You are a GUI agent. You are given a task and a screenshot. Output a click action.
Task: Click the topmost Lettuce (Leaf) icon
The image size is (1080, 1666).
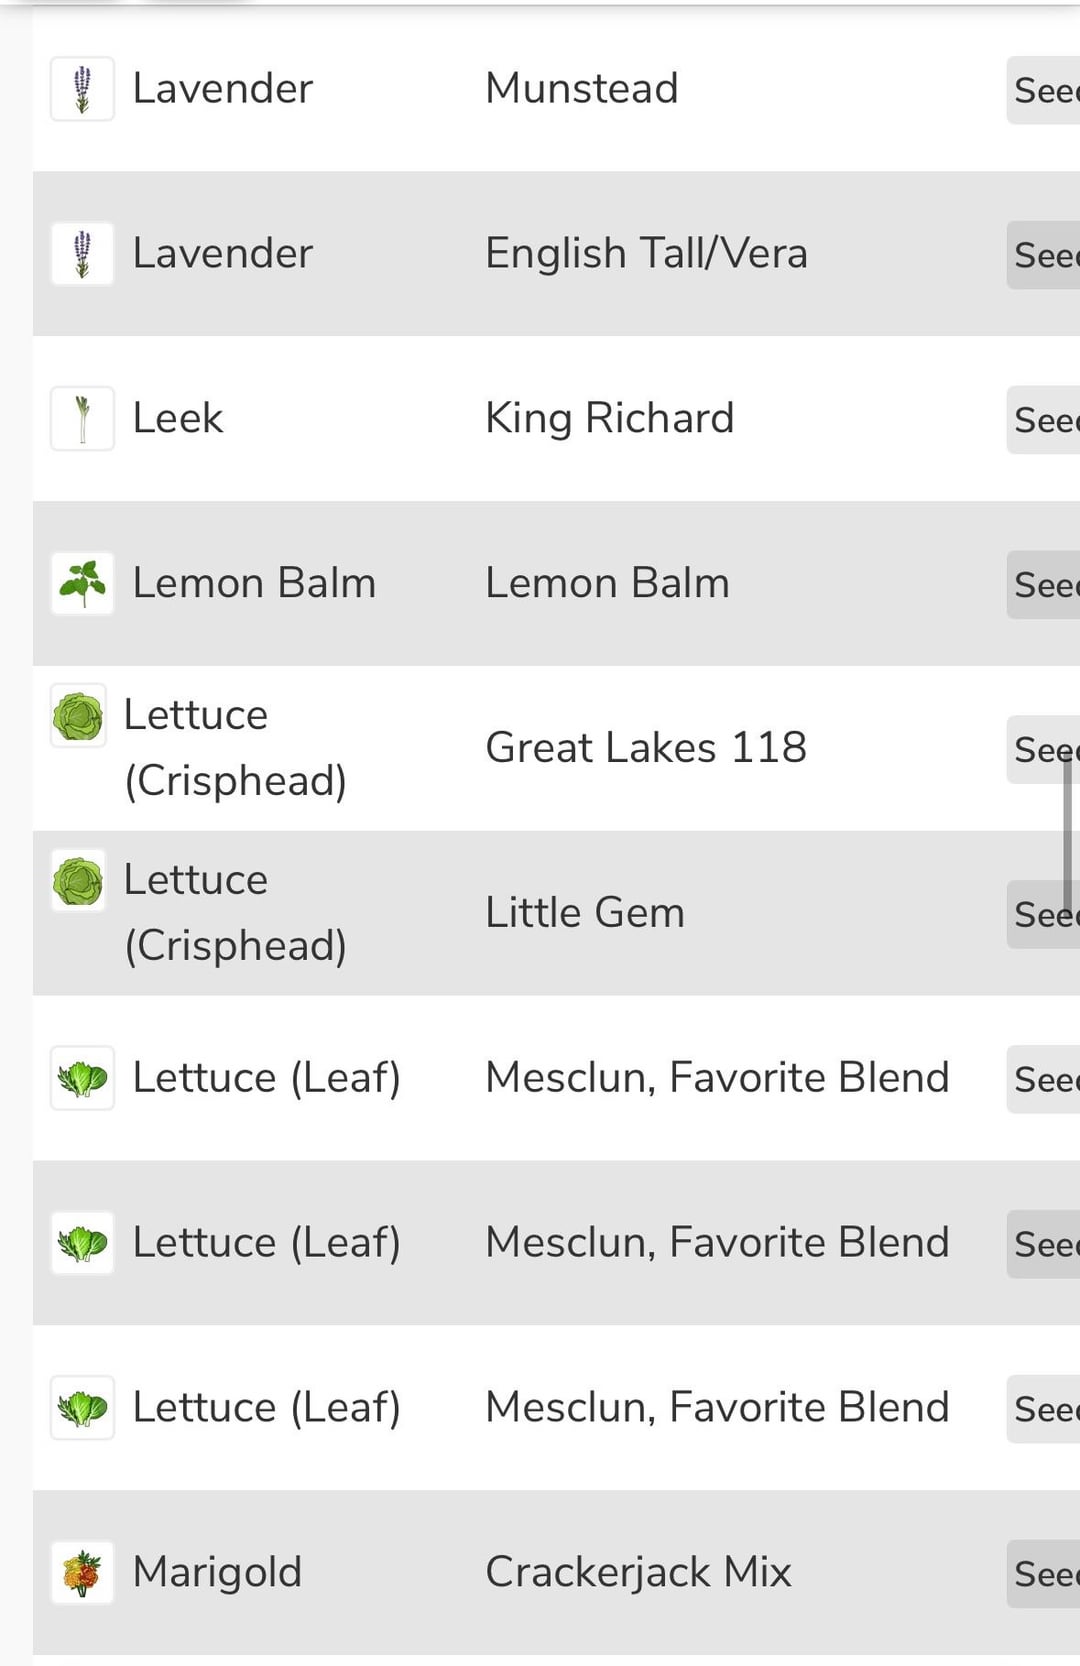[x=82, y=1078]
